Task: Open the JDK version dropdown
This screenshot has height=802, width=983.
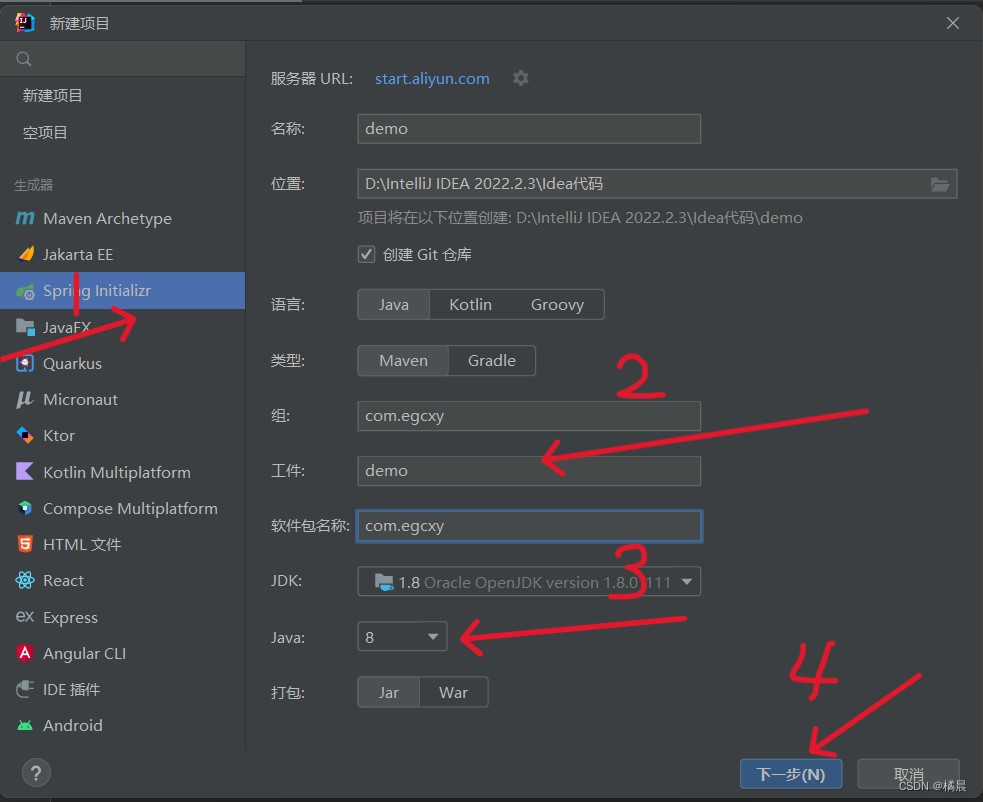Action: click(x=528, y=582)
